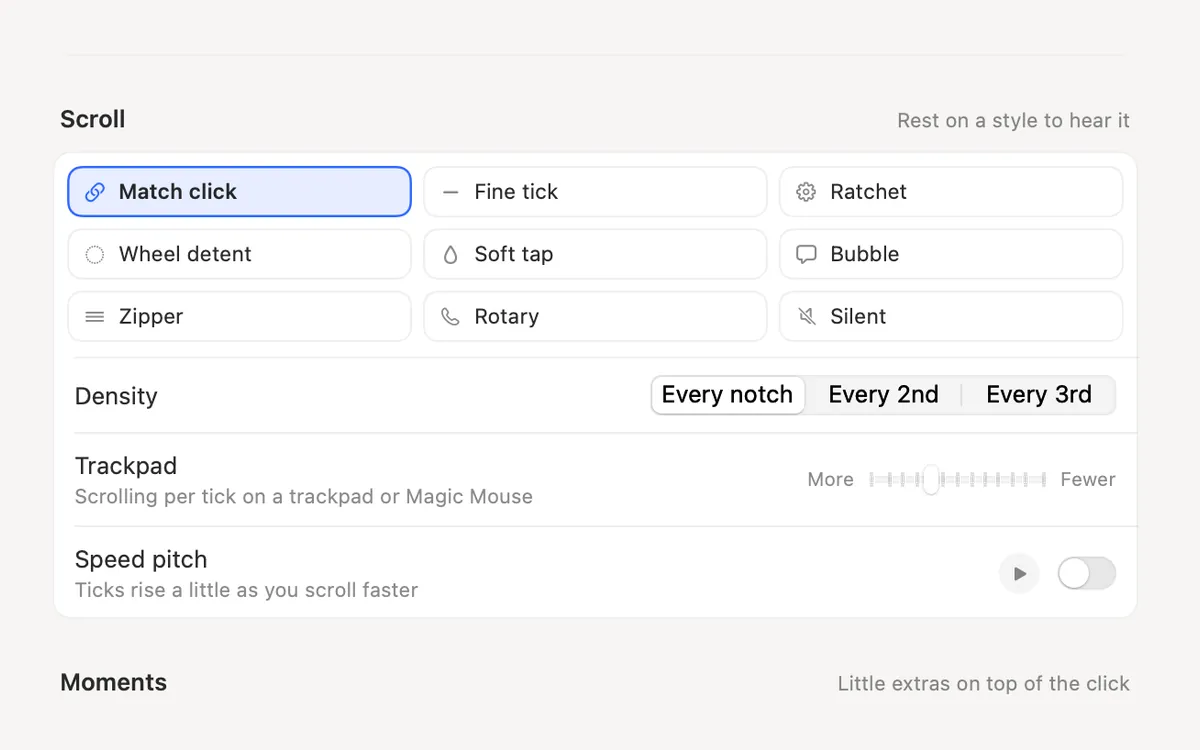Enable the Speed pitch switch
The image size is (1200, 750).
point(1086,574)
